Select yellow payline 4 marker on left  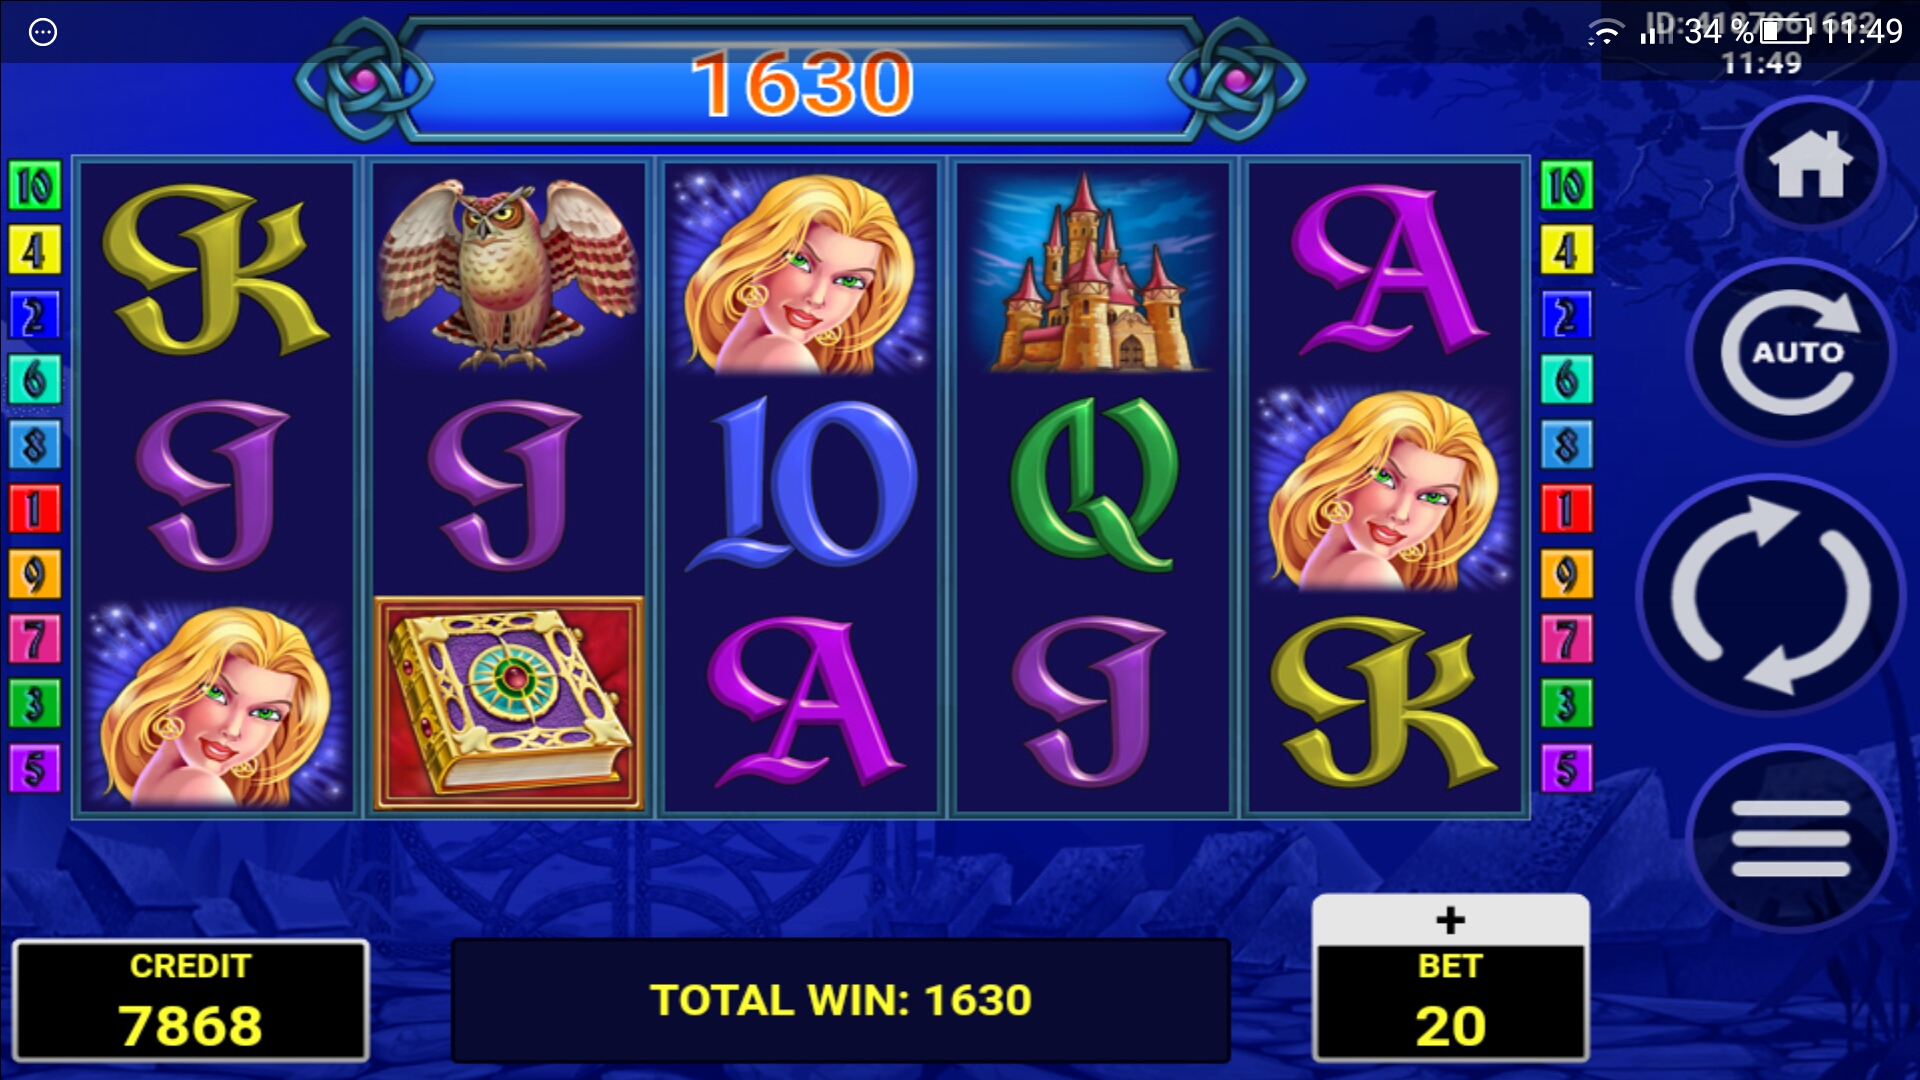pos(35,250)
